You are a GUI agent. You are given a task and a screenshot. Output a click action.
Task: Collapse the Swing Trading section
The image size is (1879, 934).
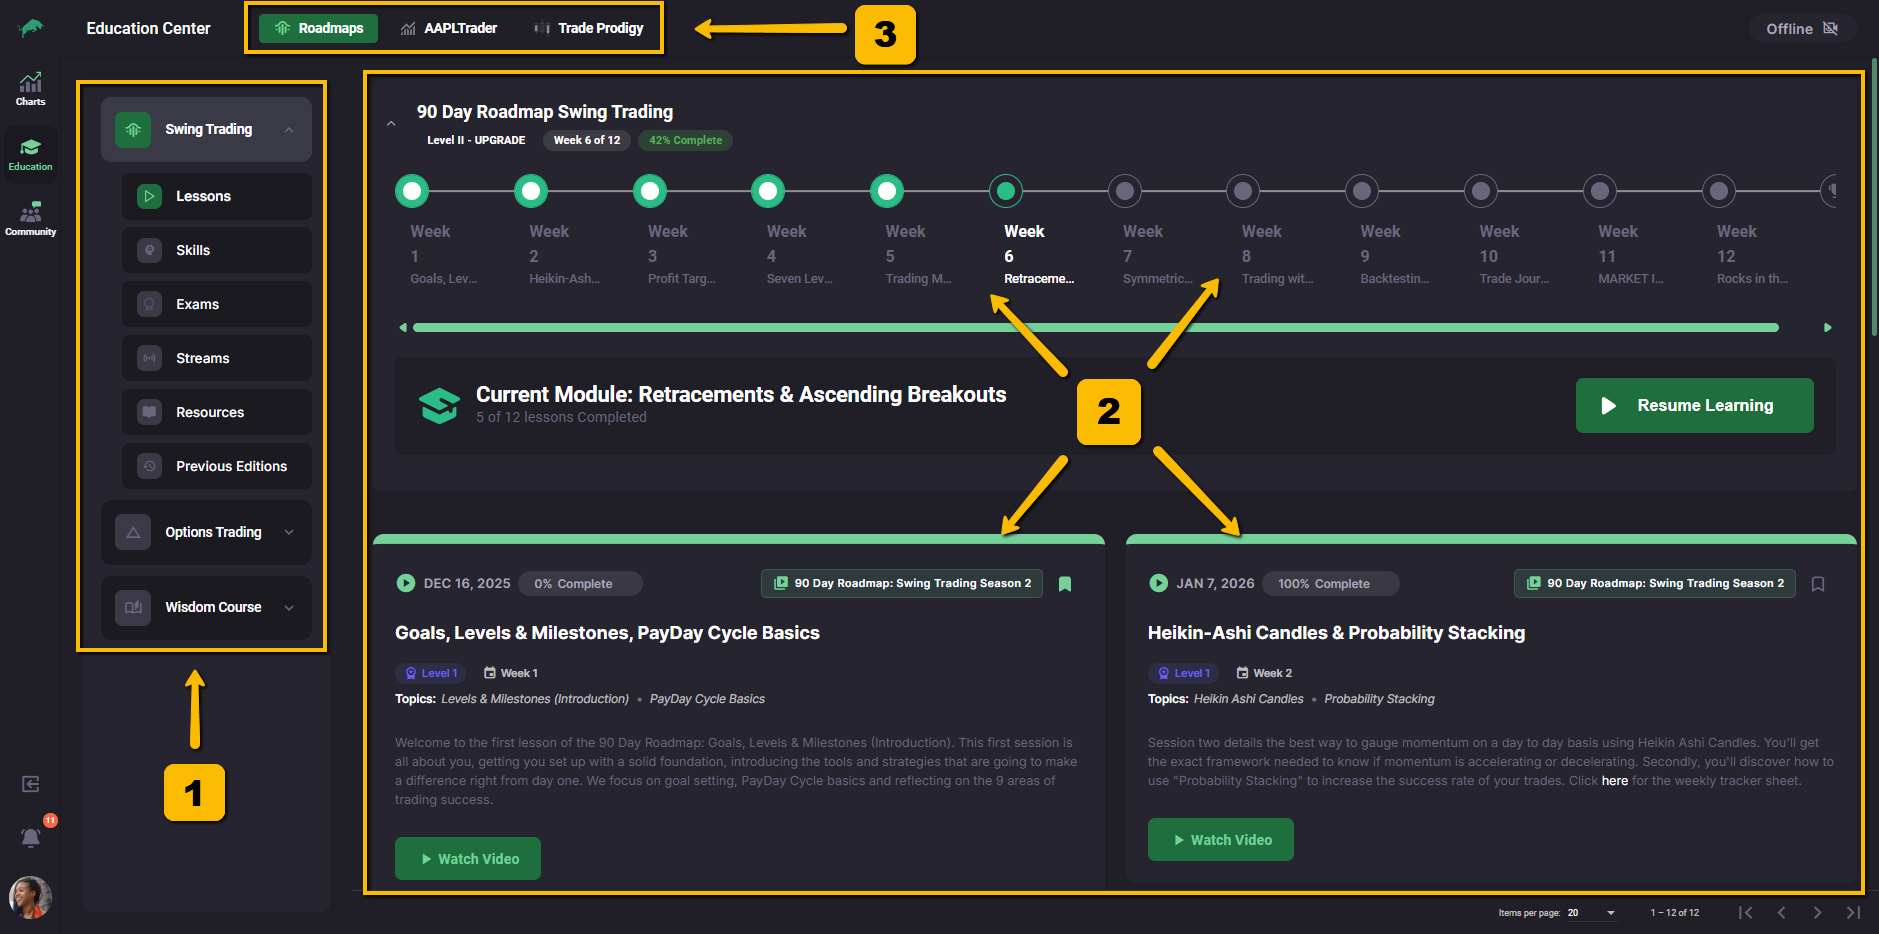point(289,130)
